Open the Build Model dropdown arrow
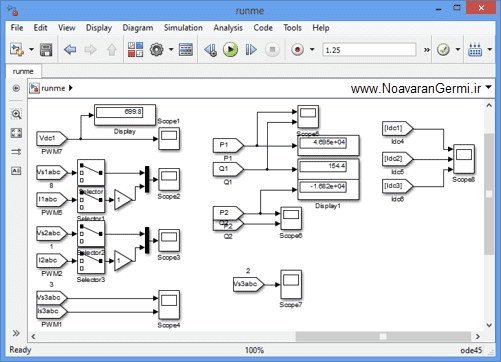This screenshot has height=362, width=501. tap(490, 50)
